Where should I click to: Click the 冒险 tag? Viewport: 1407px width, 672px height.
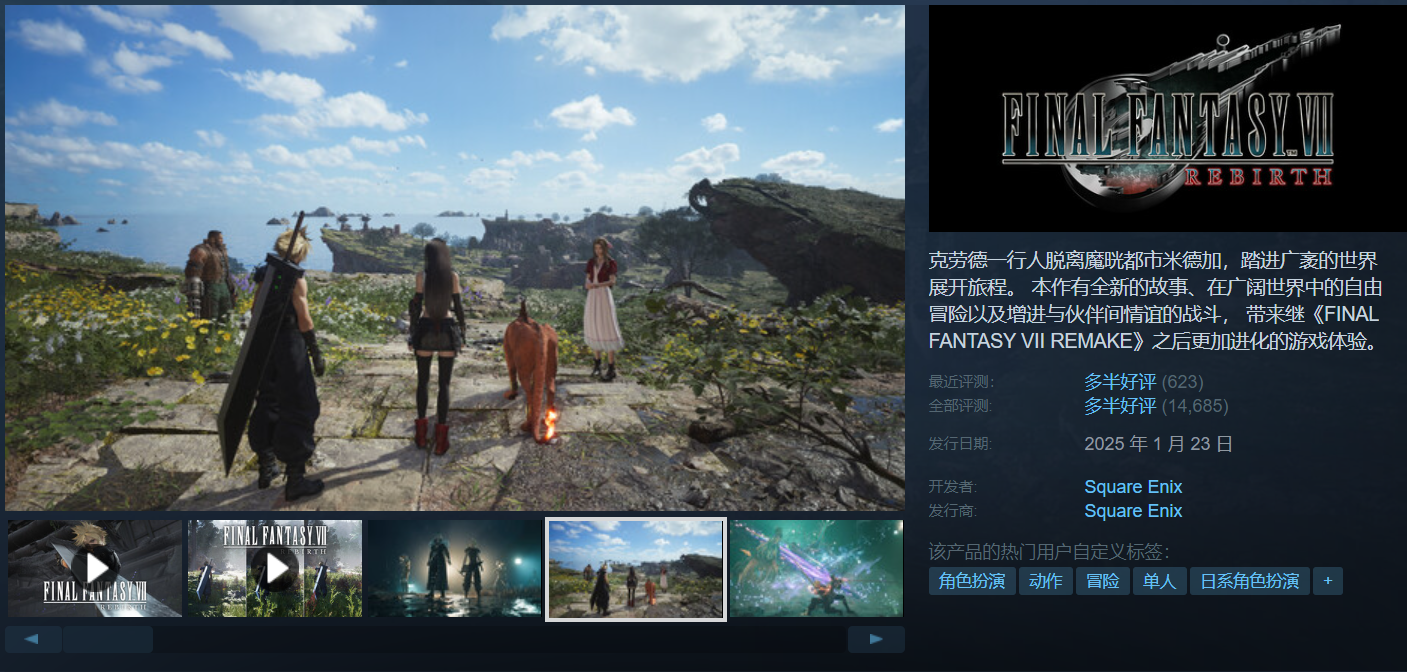pos(1103,581)
